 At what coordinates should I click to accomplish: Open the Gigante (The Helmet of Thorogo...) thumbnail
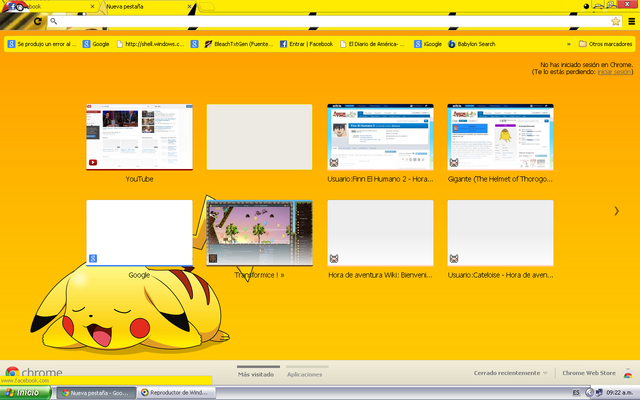(500, 137)
